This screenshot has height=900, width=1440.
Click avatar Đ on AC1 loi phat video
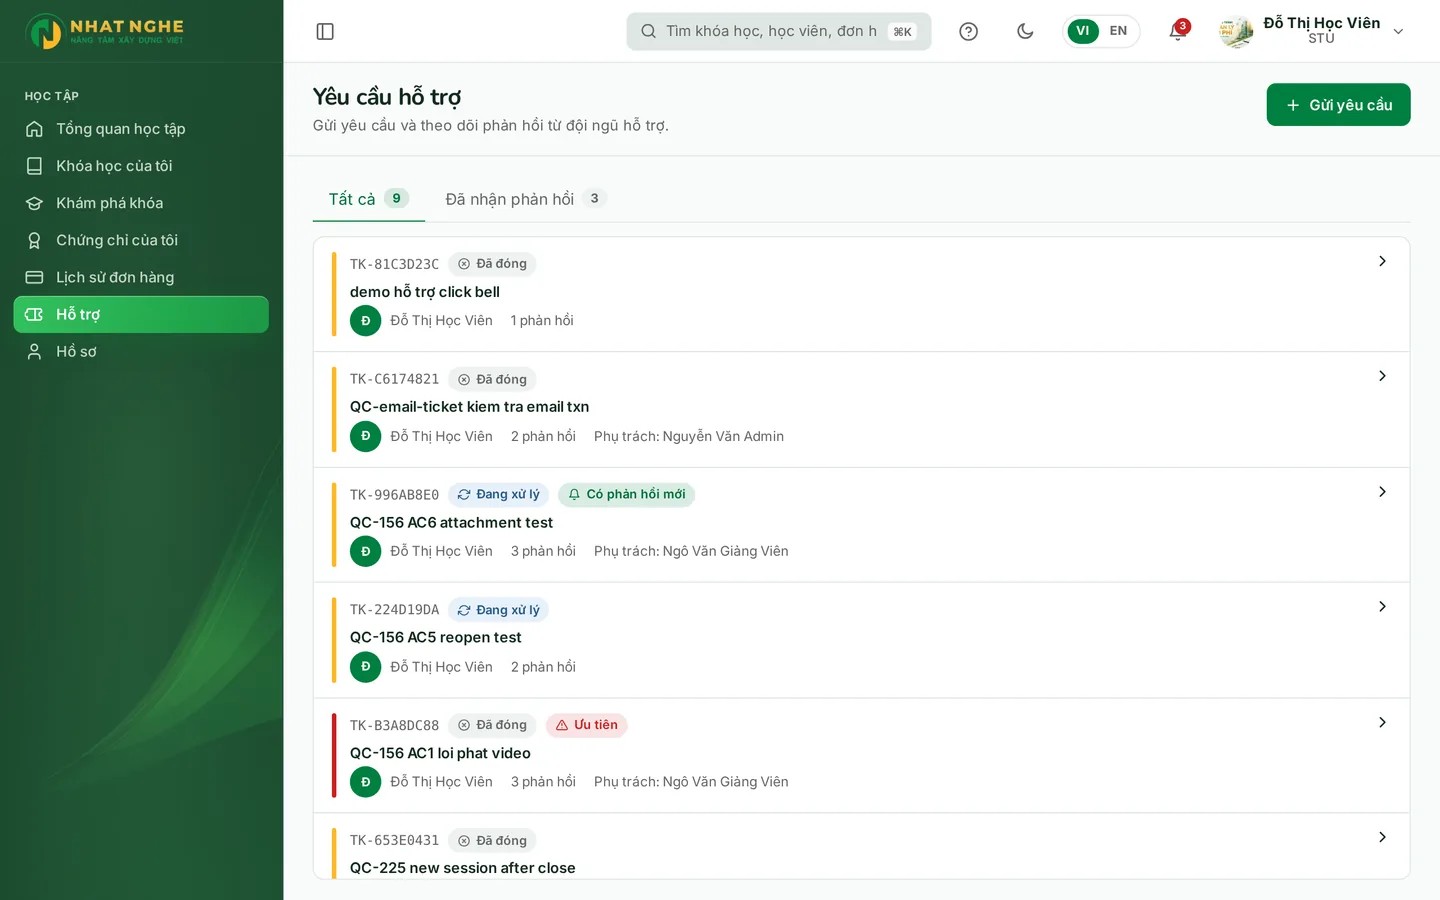tap(366, 782)
